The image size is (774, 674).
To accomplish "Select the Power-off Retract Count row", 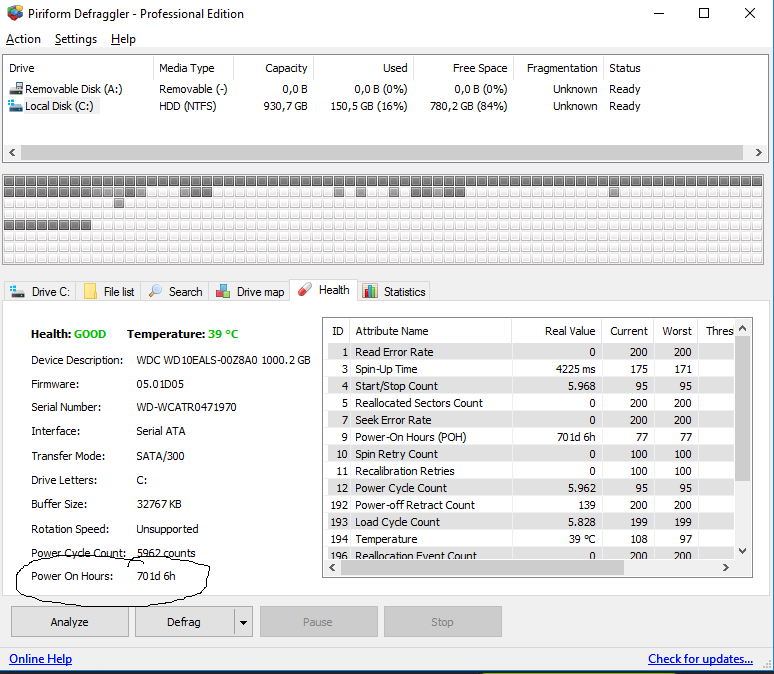I will coord(531,505).
